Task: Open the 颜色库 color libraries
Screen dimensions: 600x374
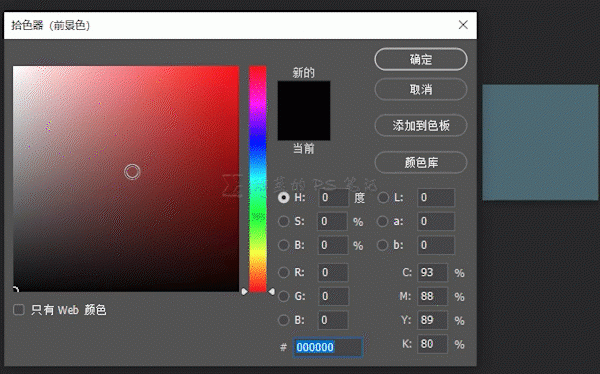Action: (421, 162)
